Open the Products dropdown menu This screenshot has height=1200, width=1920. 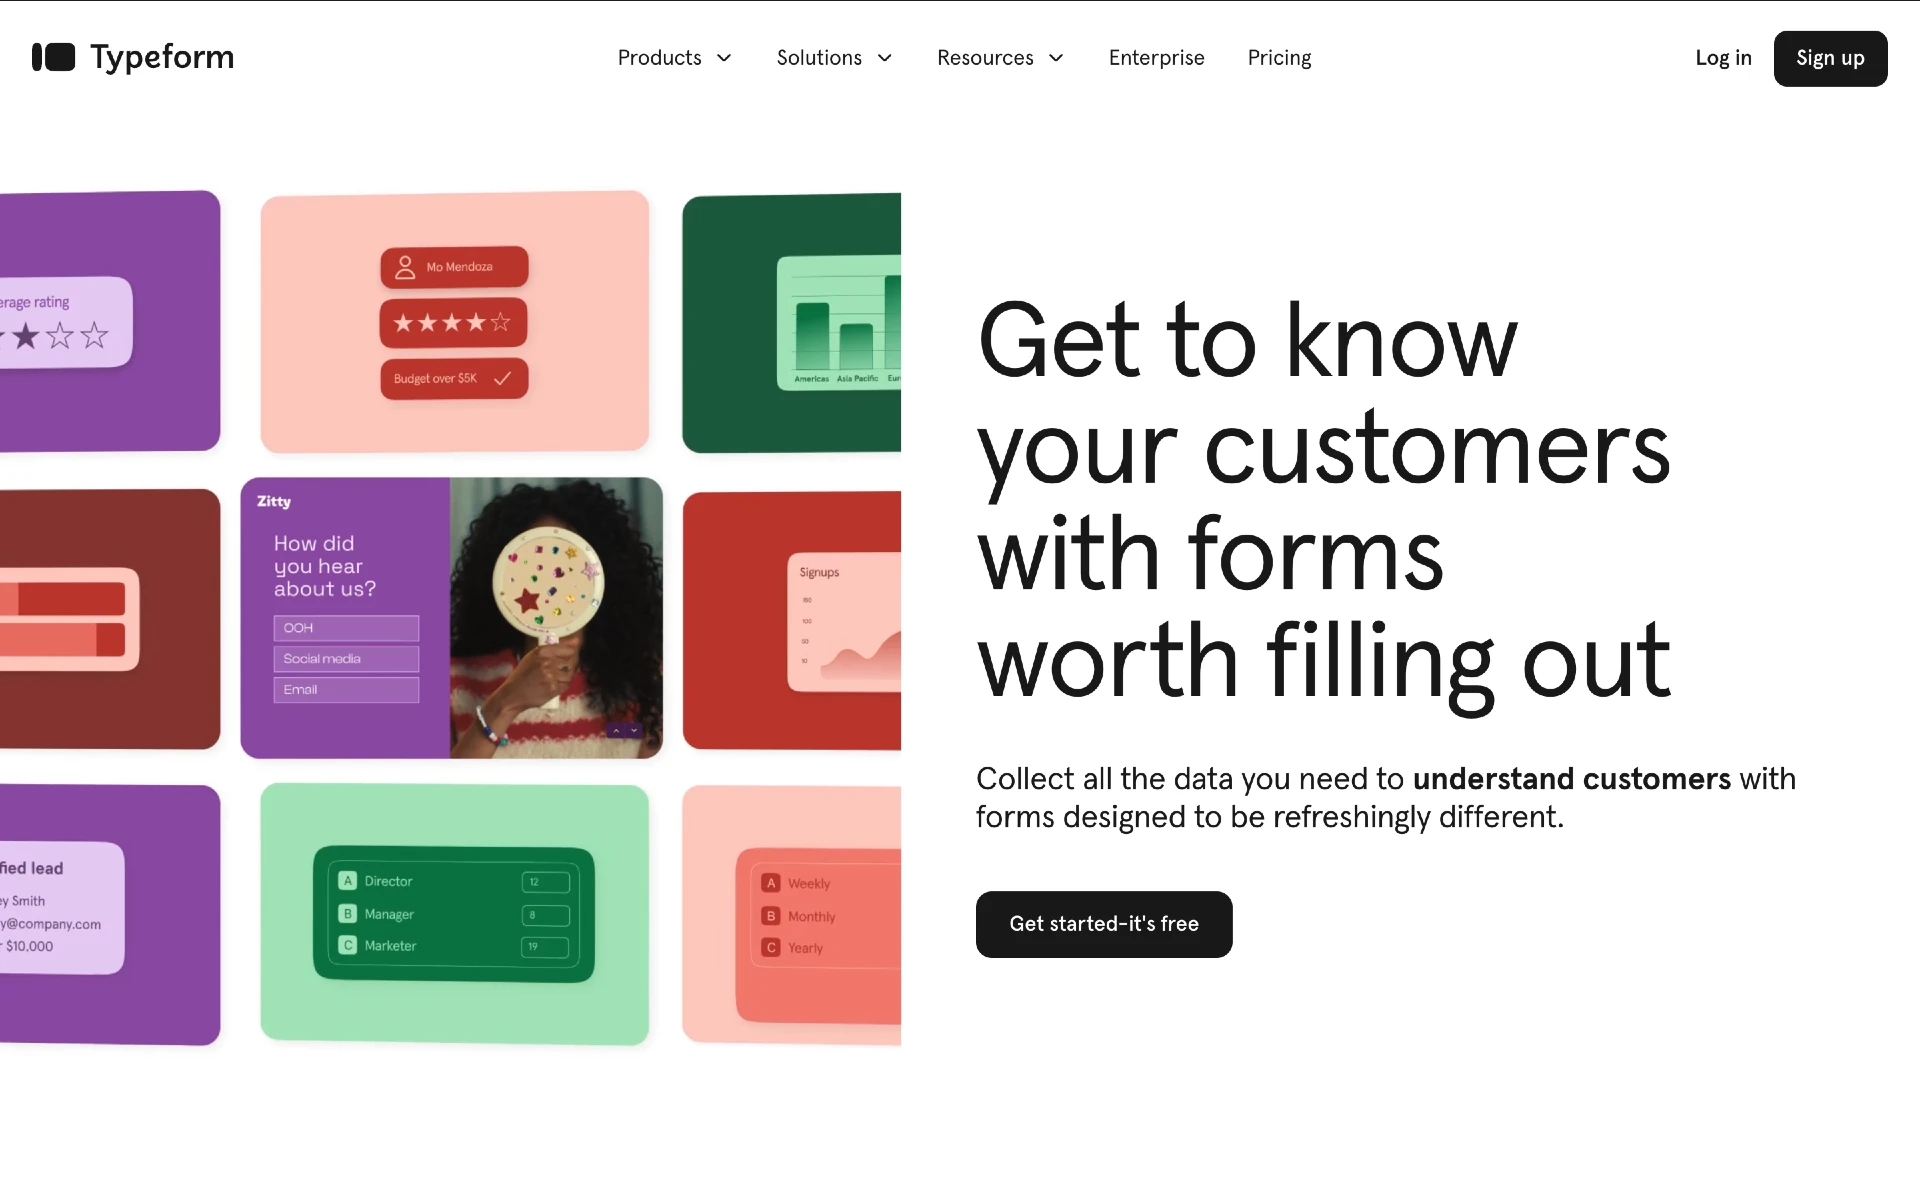tap(675, 58)
